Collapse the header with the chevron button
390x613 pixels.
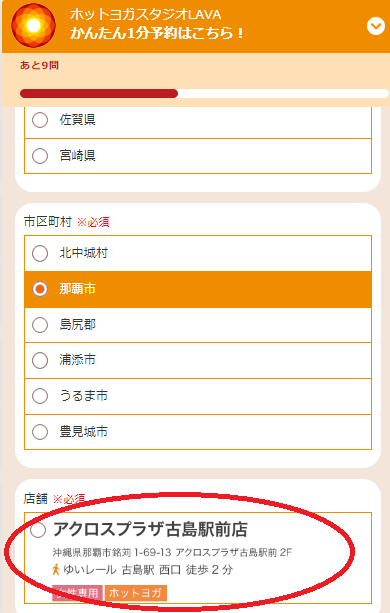point(376,26)
